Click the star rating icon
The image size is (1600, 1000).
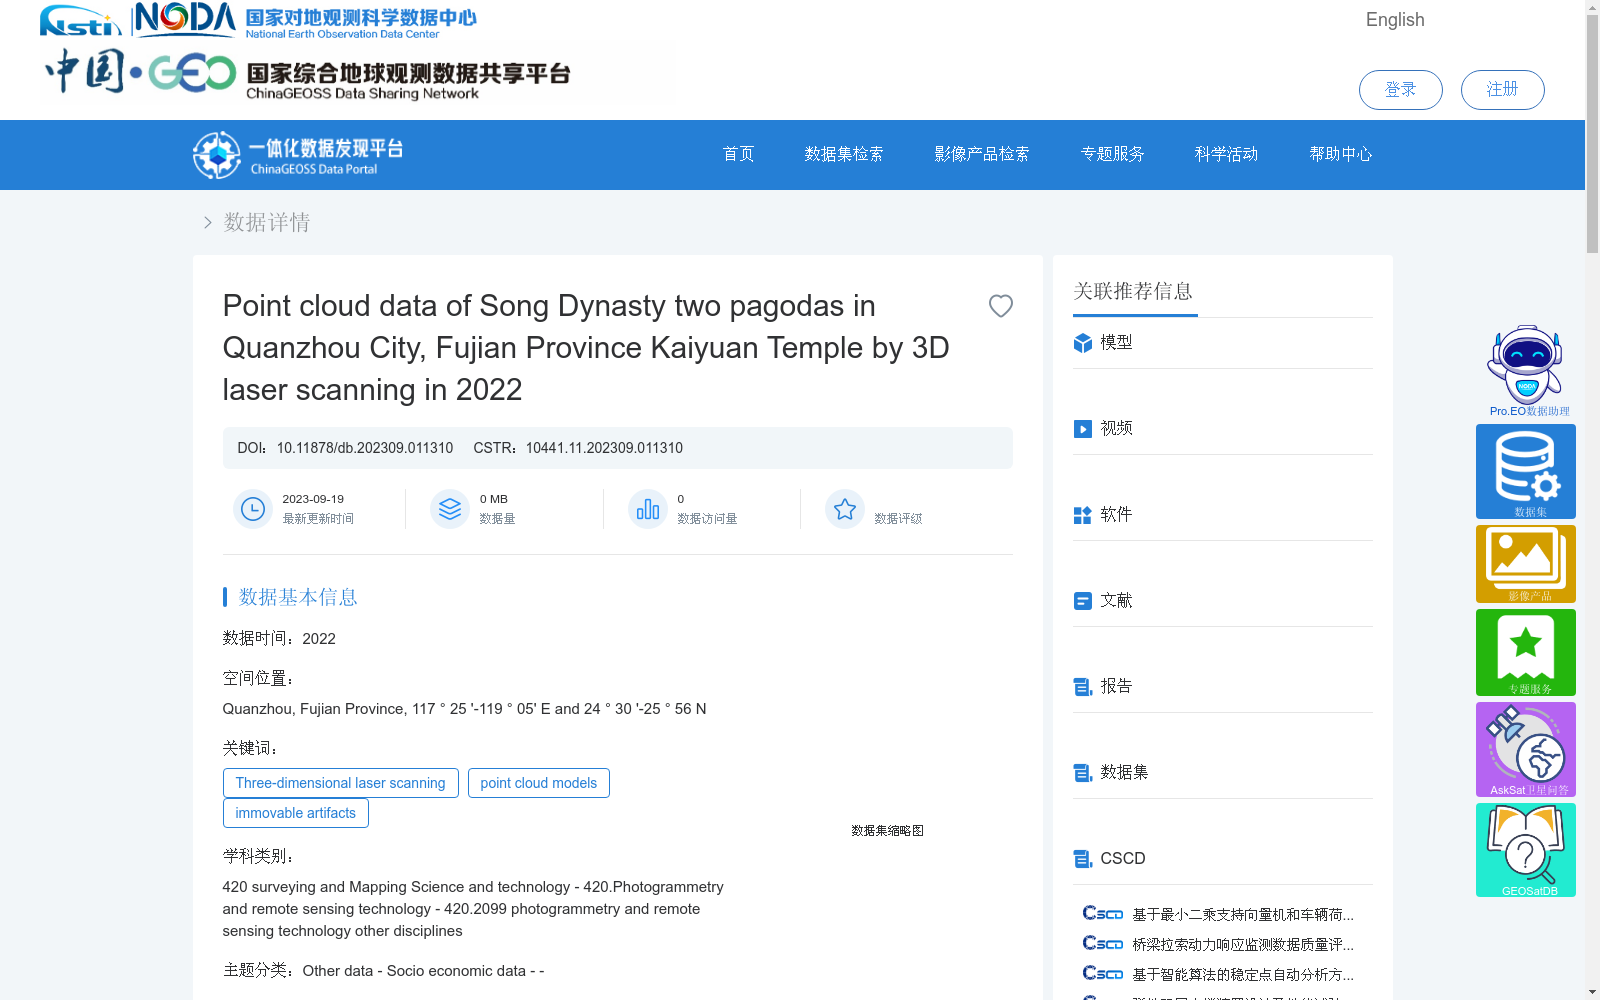coord(845,509)
